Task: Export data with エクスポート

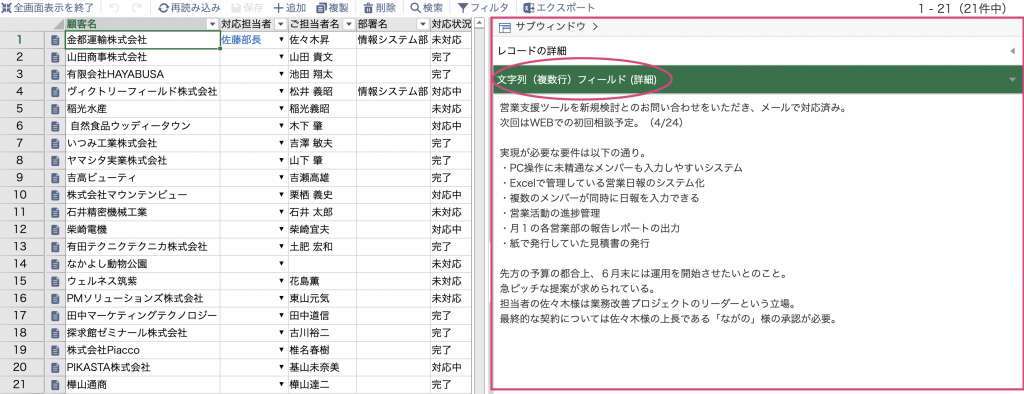Action: tap(560, 8)
